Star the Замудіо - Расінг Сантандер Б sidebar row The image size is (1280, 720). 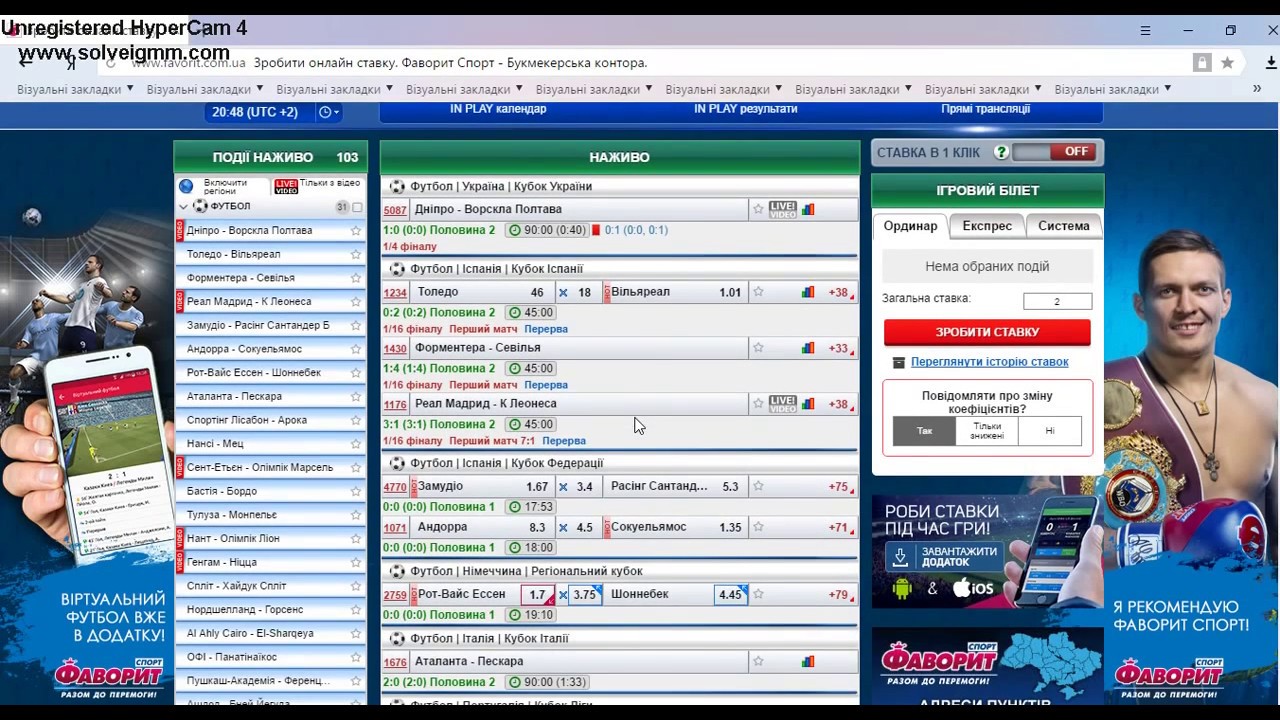coord(355,325)
